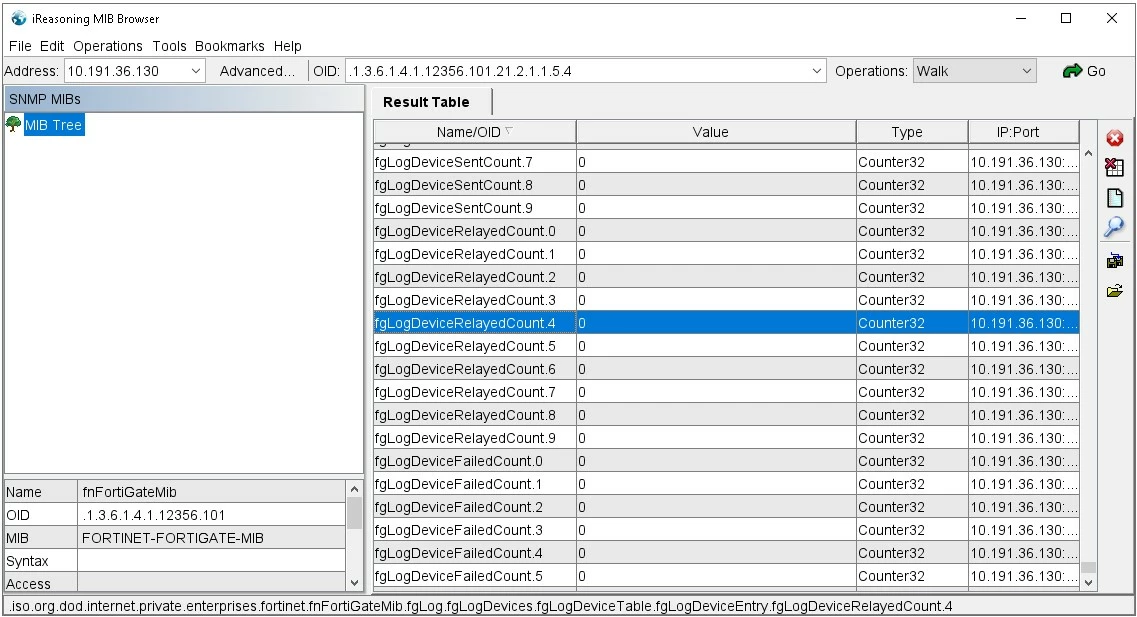Viewport: 1137px width, 617px height.
Task: Click the open folder icon
Action: pyautogui.click(x=1115, y=291)
